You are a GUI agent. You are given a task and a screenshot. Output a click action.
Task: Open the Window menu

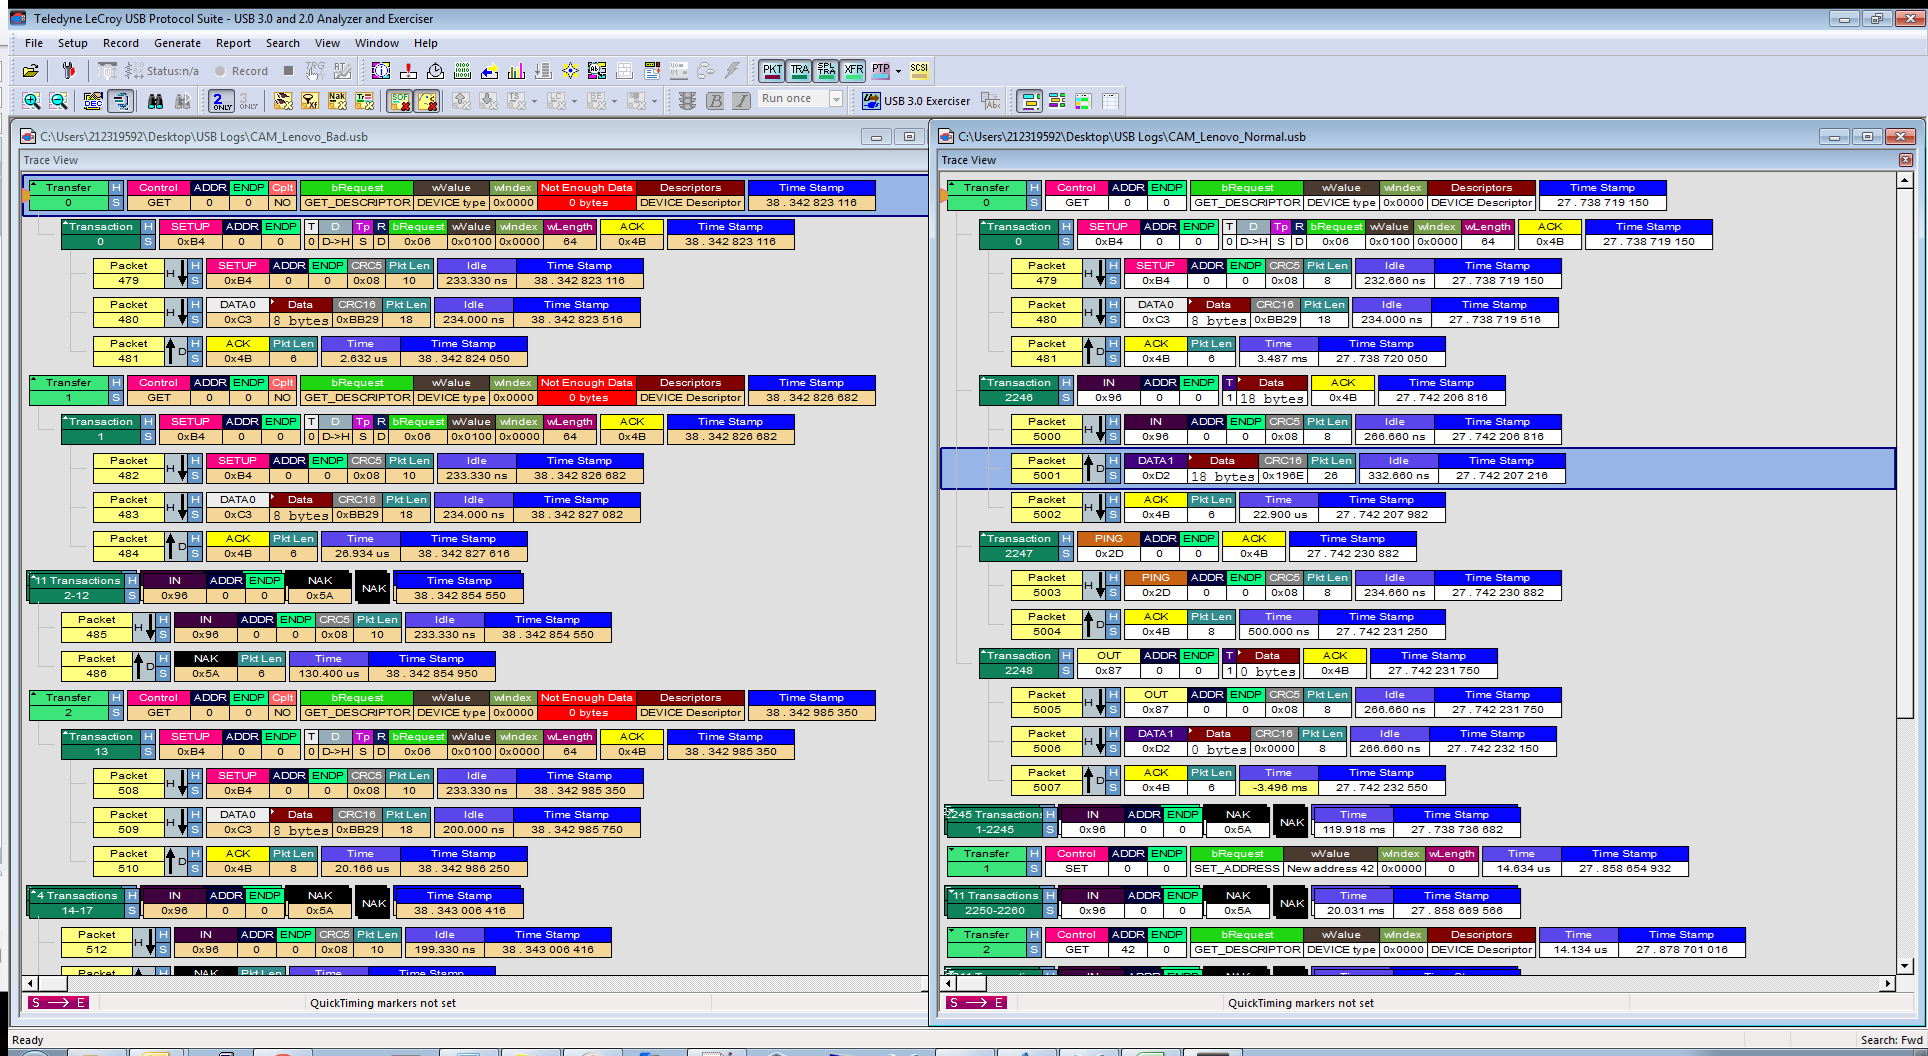(x=377, y=43)
